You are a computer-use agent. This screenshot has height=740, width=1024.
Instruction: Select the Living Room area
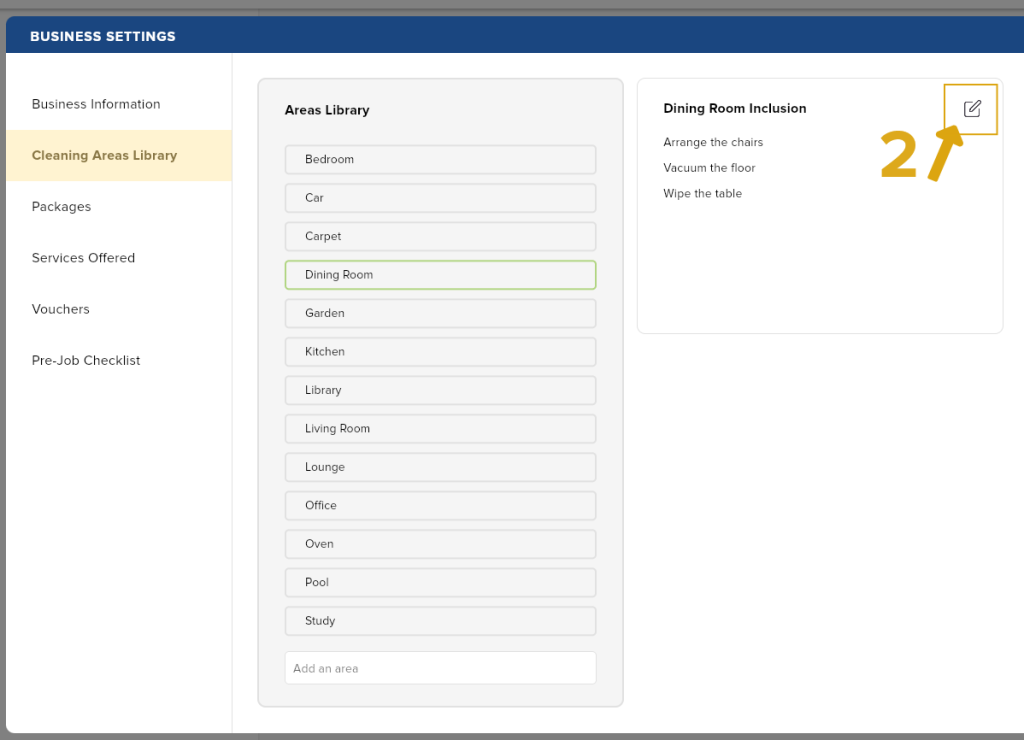[440, 428]
